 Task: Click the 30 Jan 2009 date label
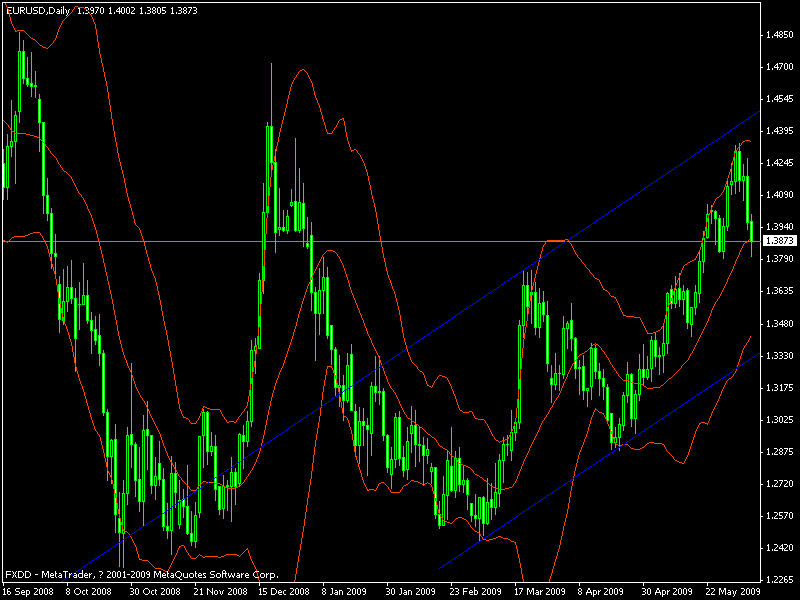point(411,592)
